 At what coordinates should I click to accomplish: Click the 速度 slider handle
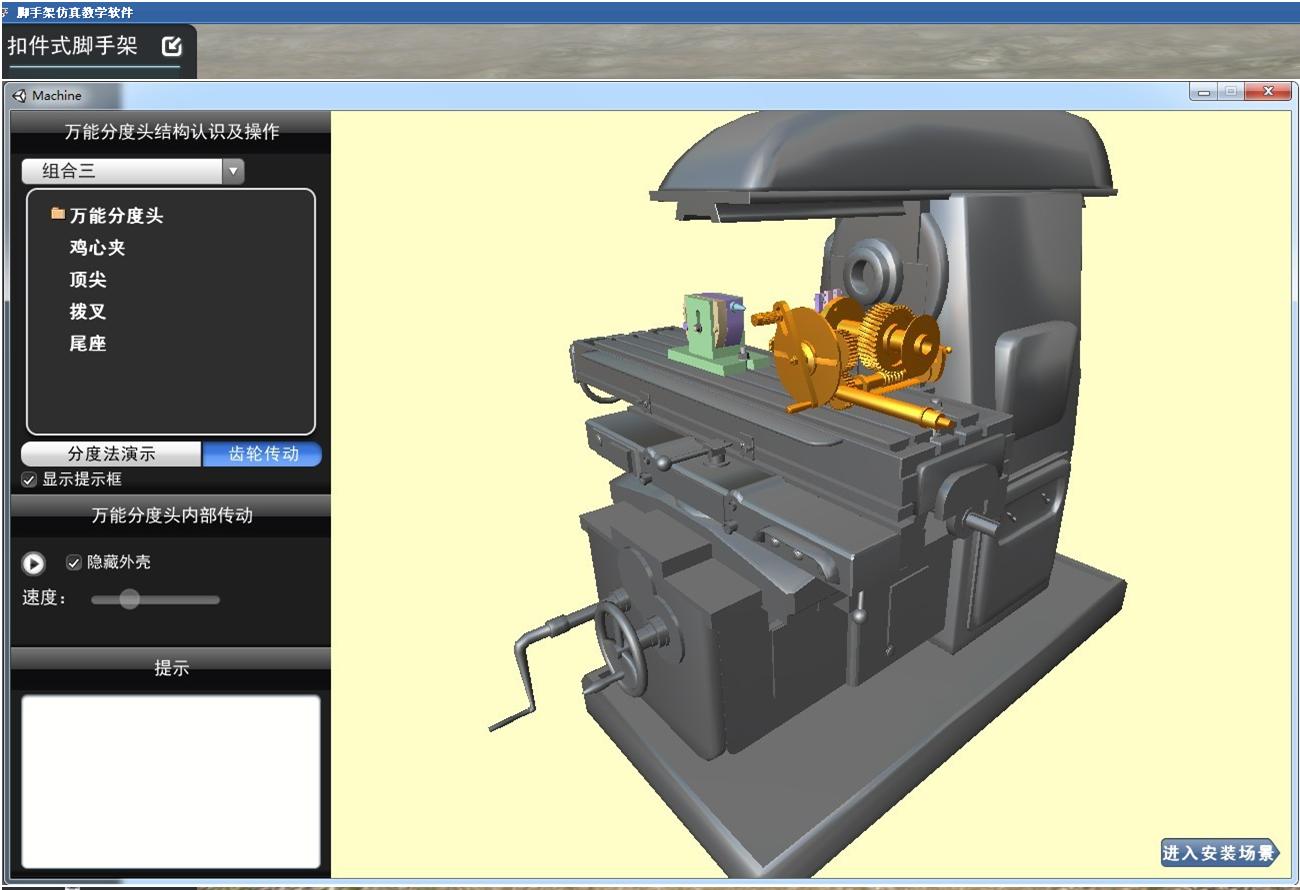[129, 599]
